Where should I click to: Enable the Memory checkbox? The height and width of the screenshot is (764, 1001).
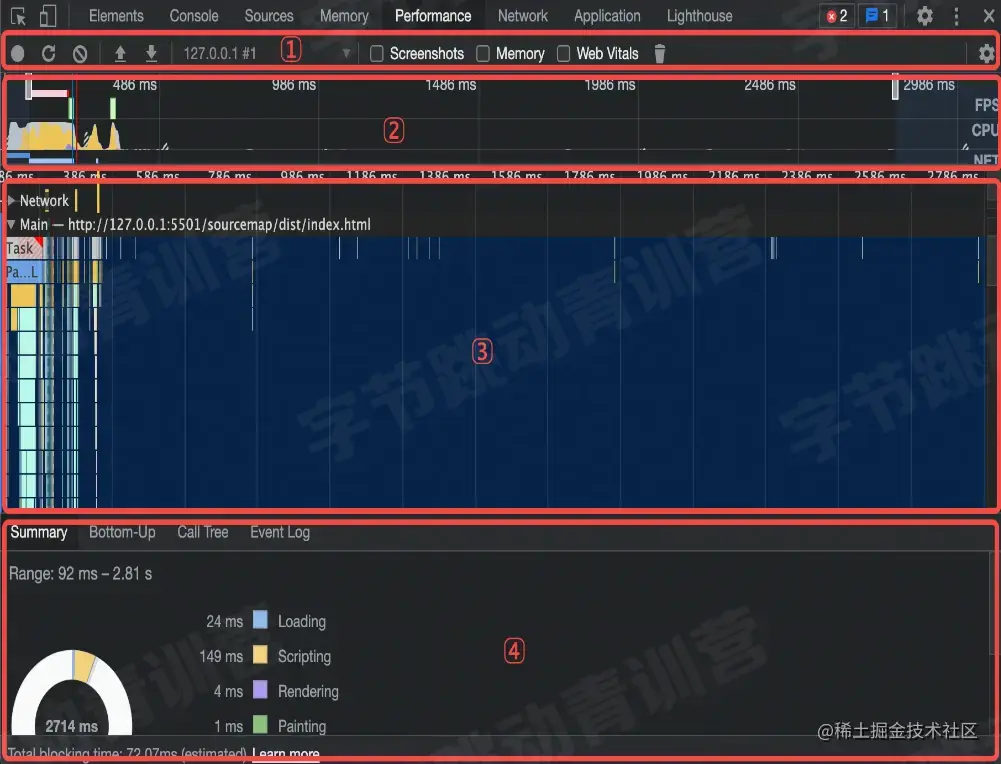[483, 54]
